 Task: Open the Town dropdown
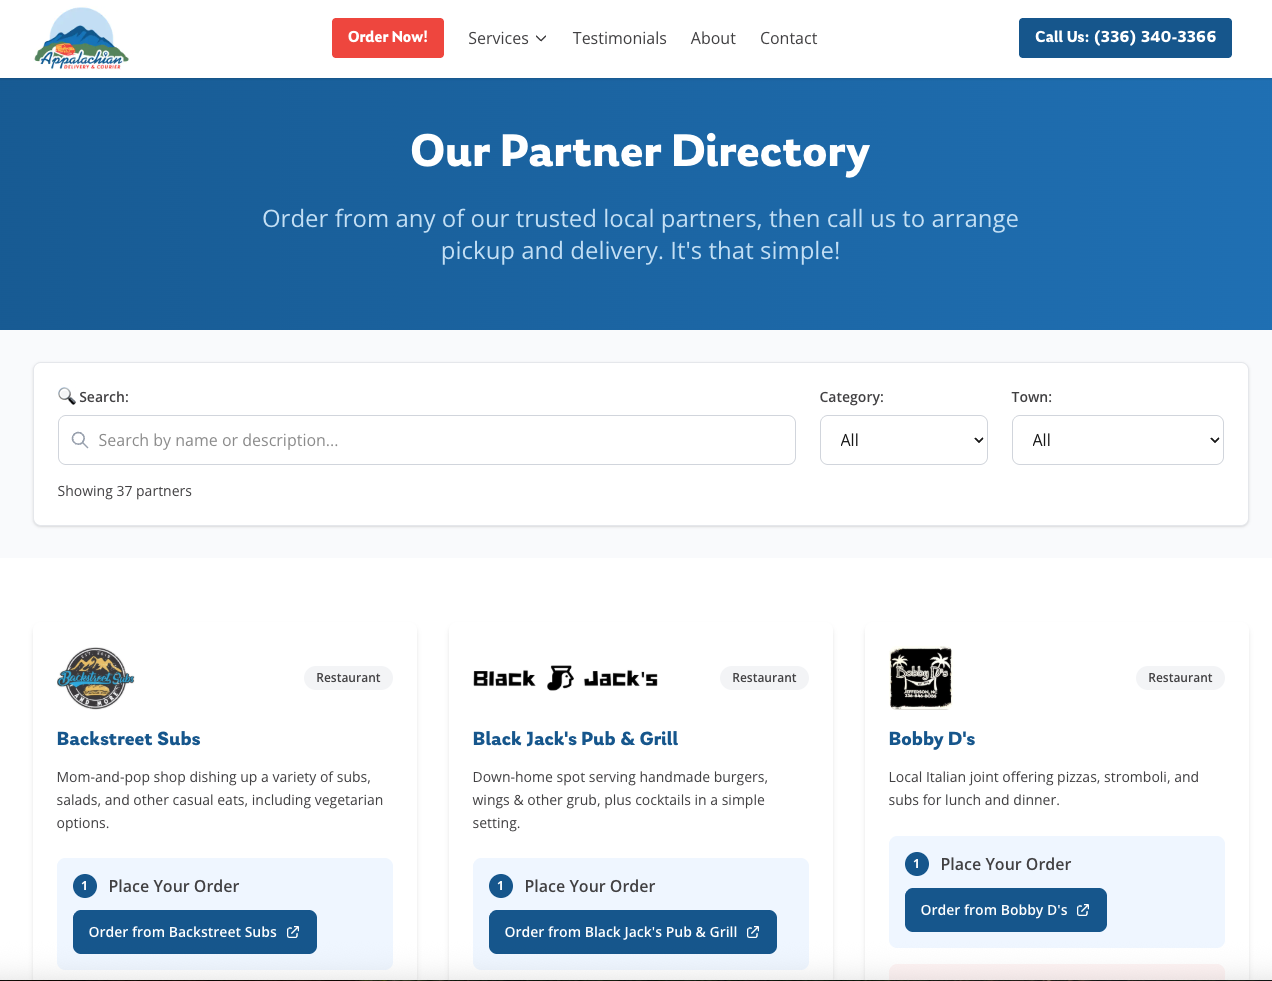(x=1117, y=440)
